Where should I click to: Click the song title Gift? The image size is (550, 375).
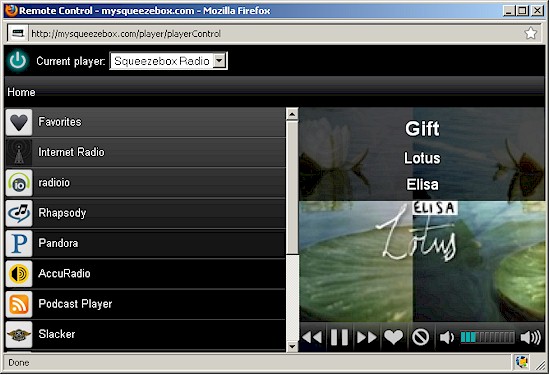point(422,129)
